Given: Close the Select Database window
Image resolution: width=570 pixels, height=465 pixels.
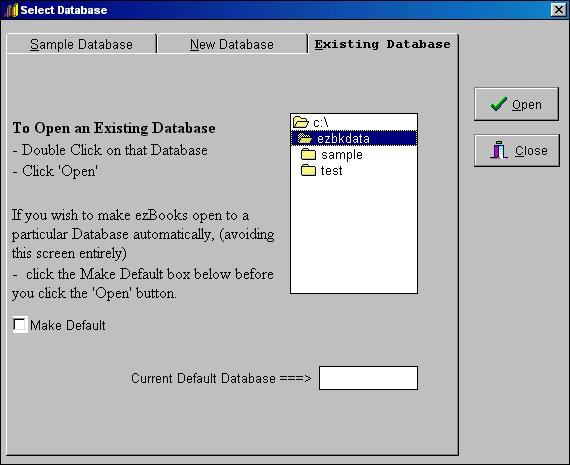Looking at the screenshot, I should tap(558, 10).
